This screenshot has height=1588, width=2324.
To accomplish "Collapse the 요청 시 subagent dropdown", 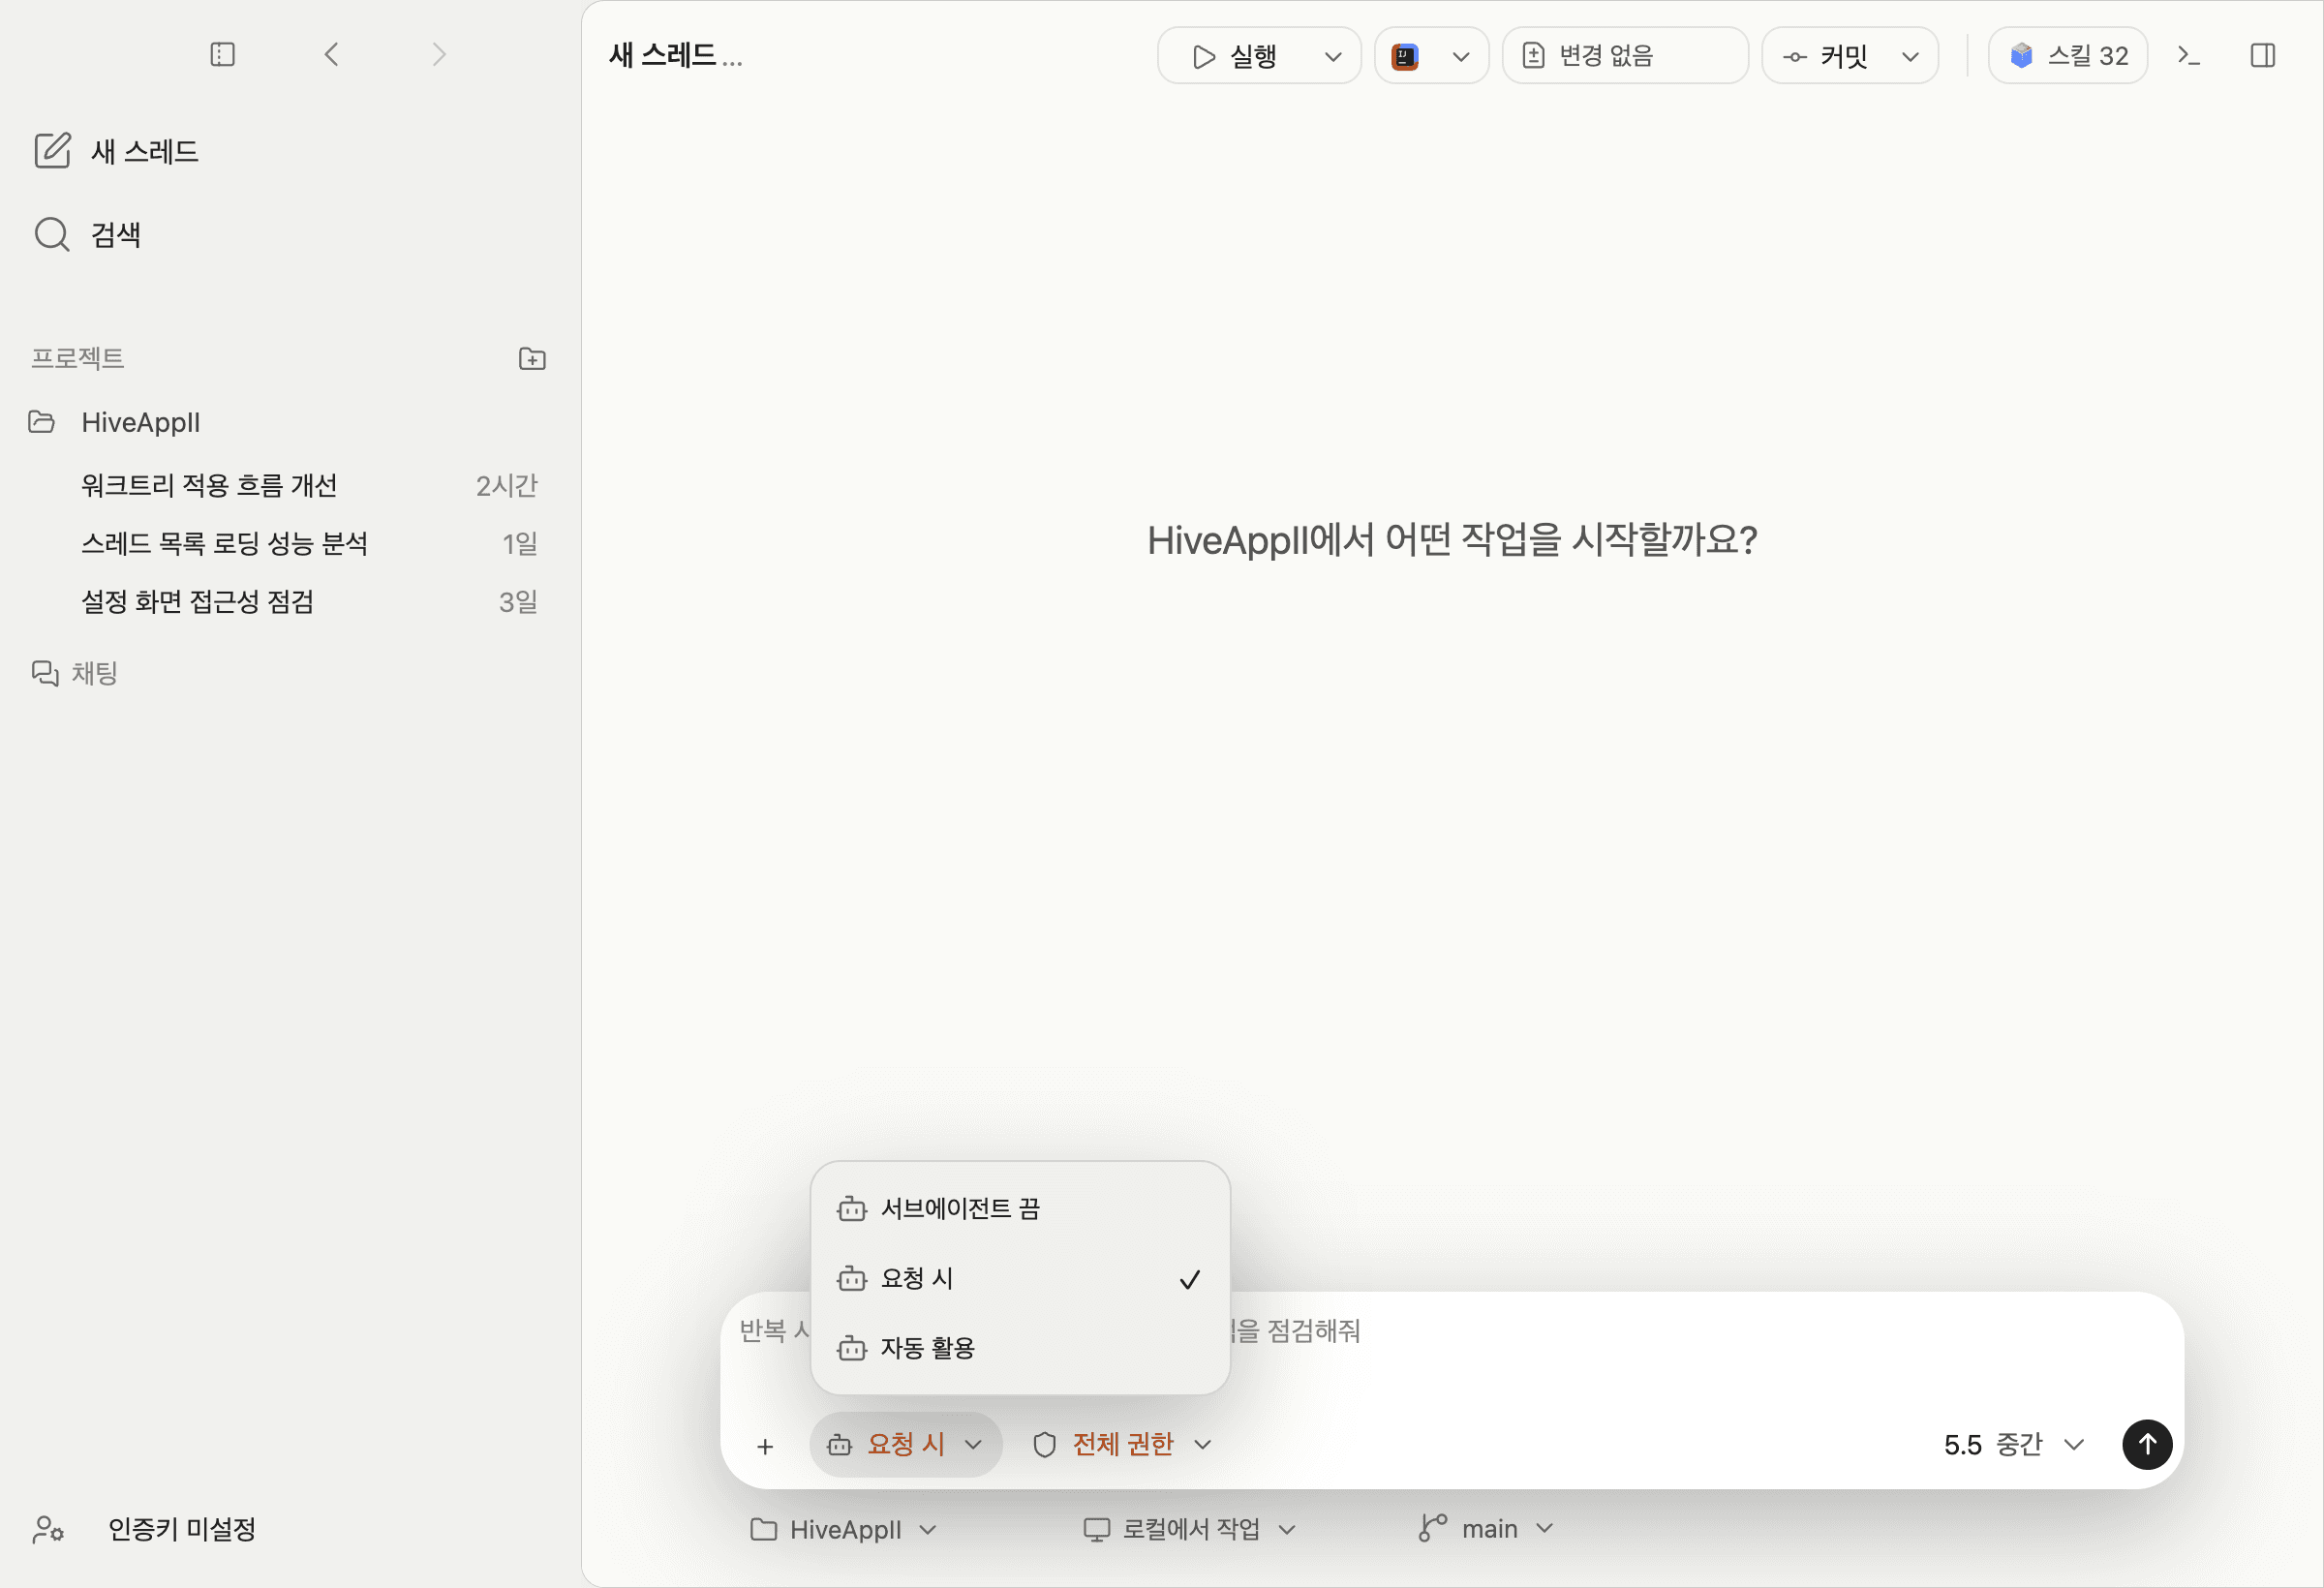I will pos(905,1445).
